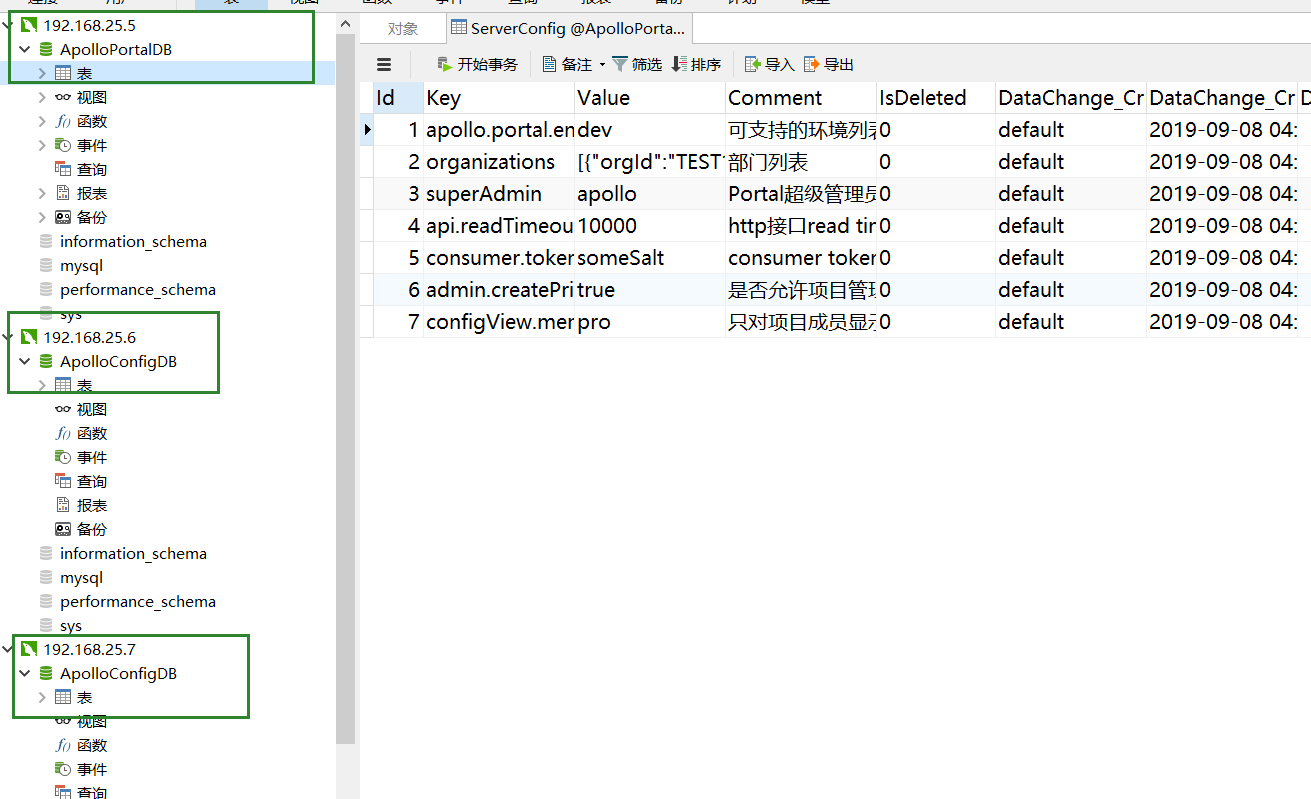
Task: Switch to ServerConfig @ApolloPorta... tab
Action: point(568,29)
